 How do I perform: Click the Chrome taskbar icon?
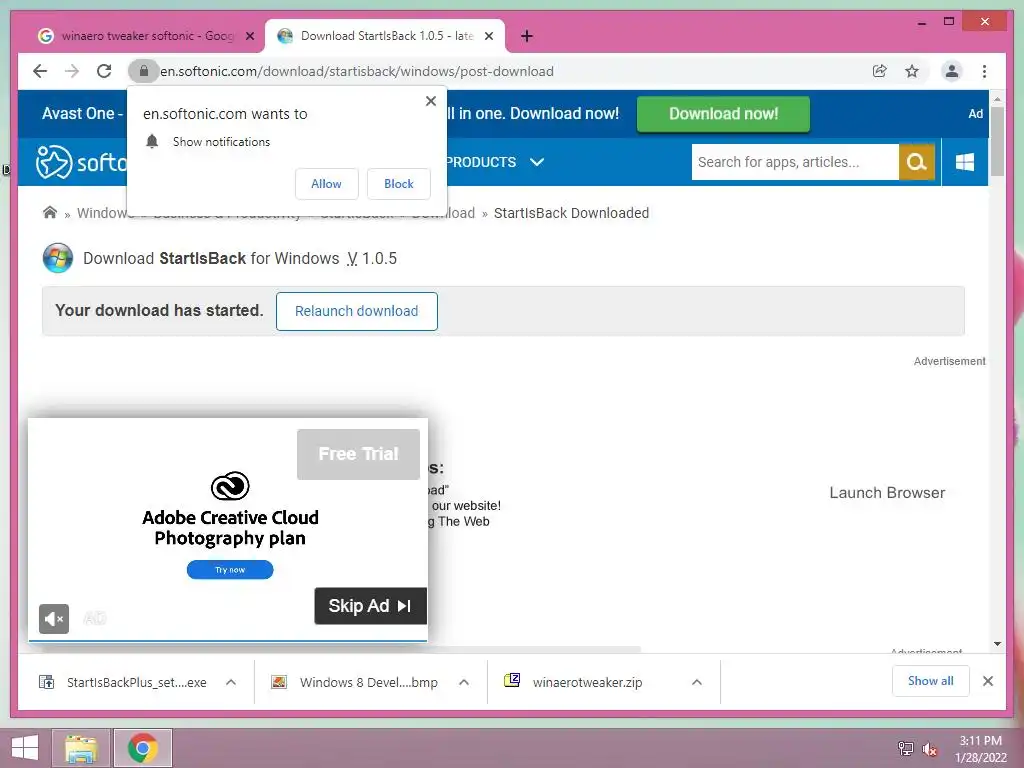[x=143, y=748]
